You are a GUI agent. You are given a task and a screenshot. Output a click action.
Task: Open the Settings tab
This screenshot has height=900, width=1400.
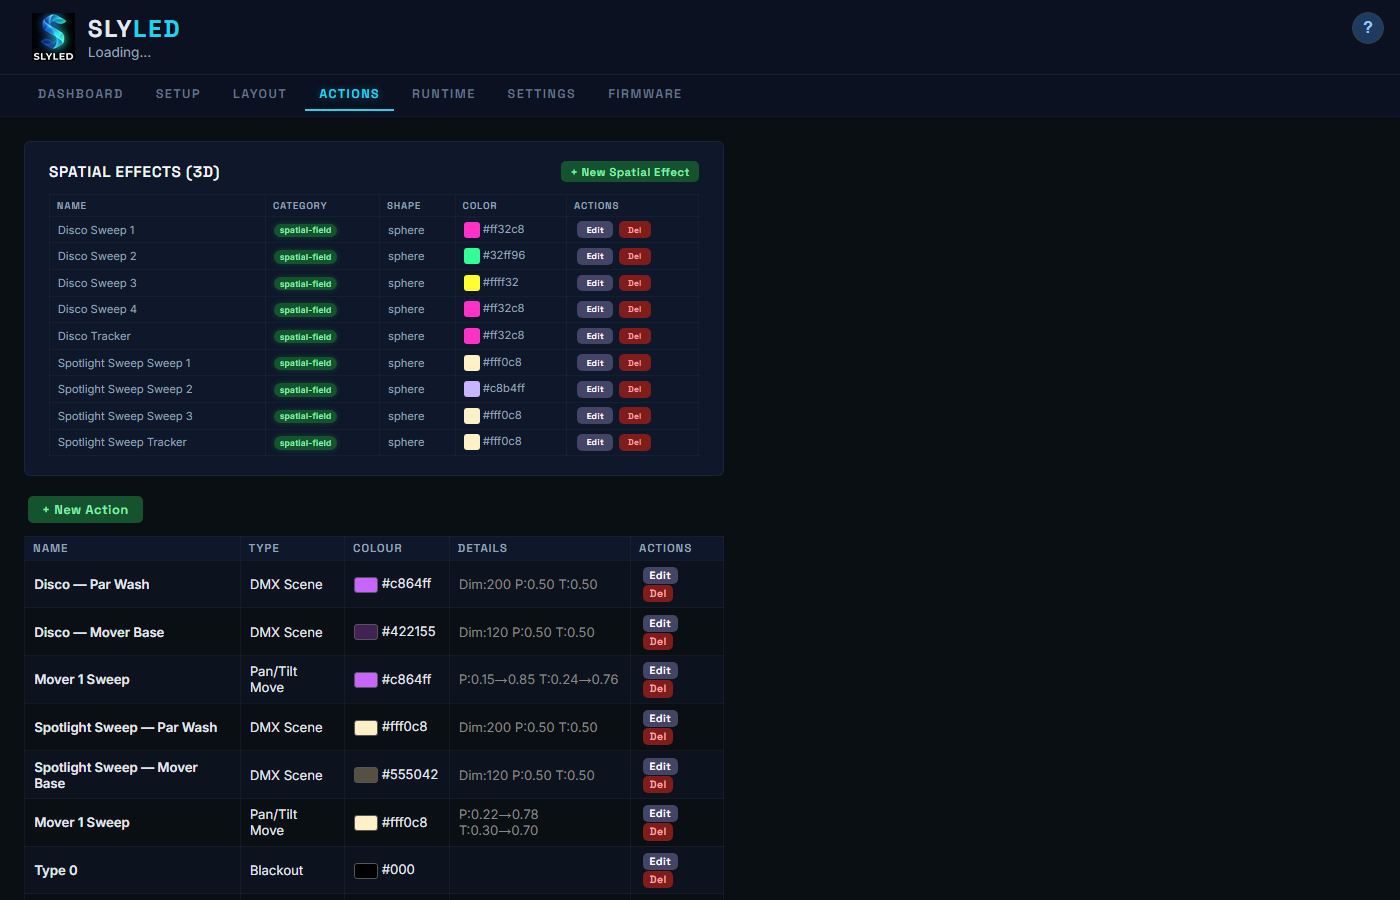pyautogui.click(x=541, y=94)
